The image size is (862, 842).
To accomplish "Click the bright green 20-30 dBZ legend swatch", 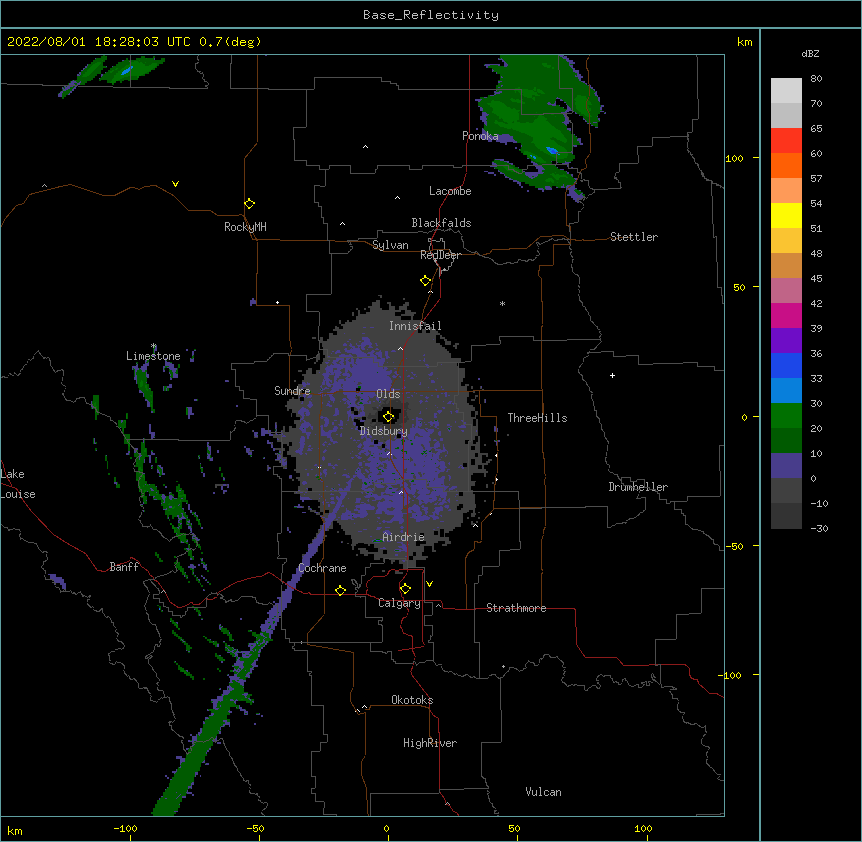I will click(786, 416).
